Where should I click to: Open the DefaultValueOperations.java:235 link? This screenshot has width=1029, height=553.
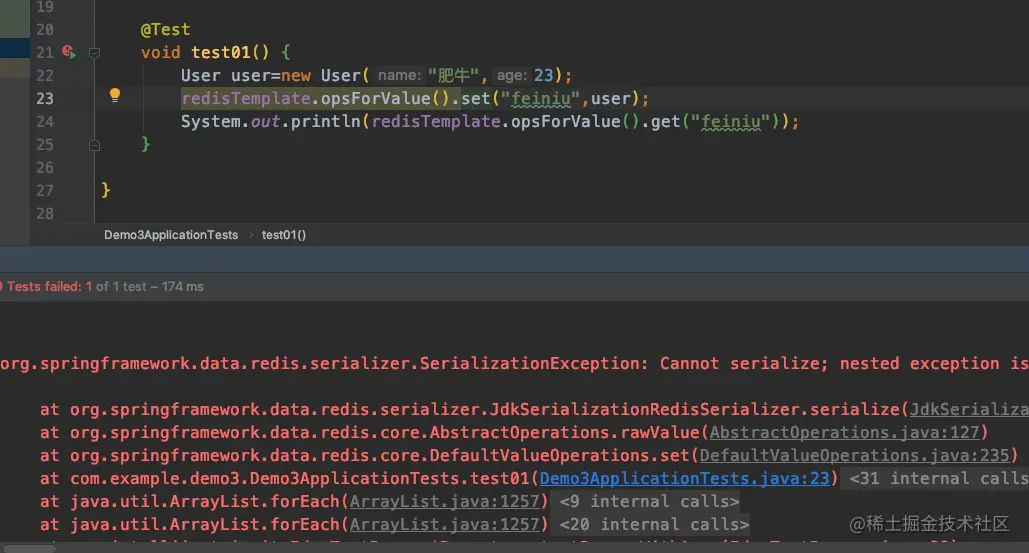[854, 455]
